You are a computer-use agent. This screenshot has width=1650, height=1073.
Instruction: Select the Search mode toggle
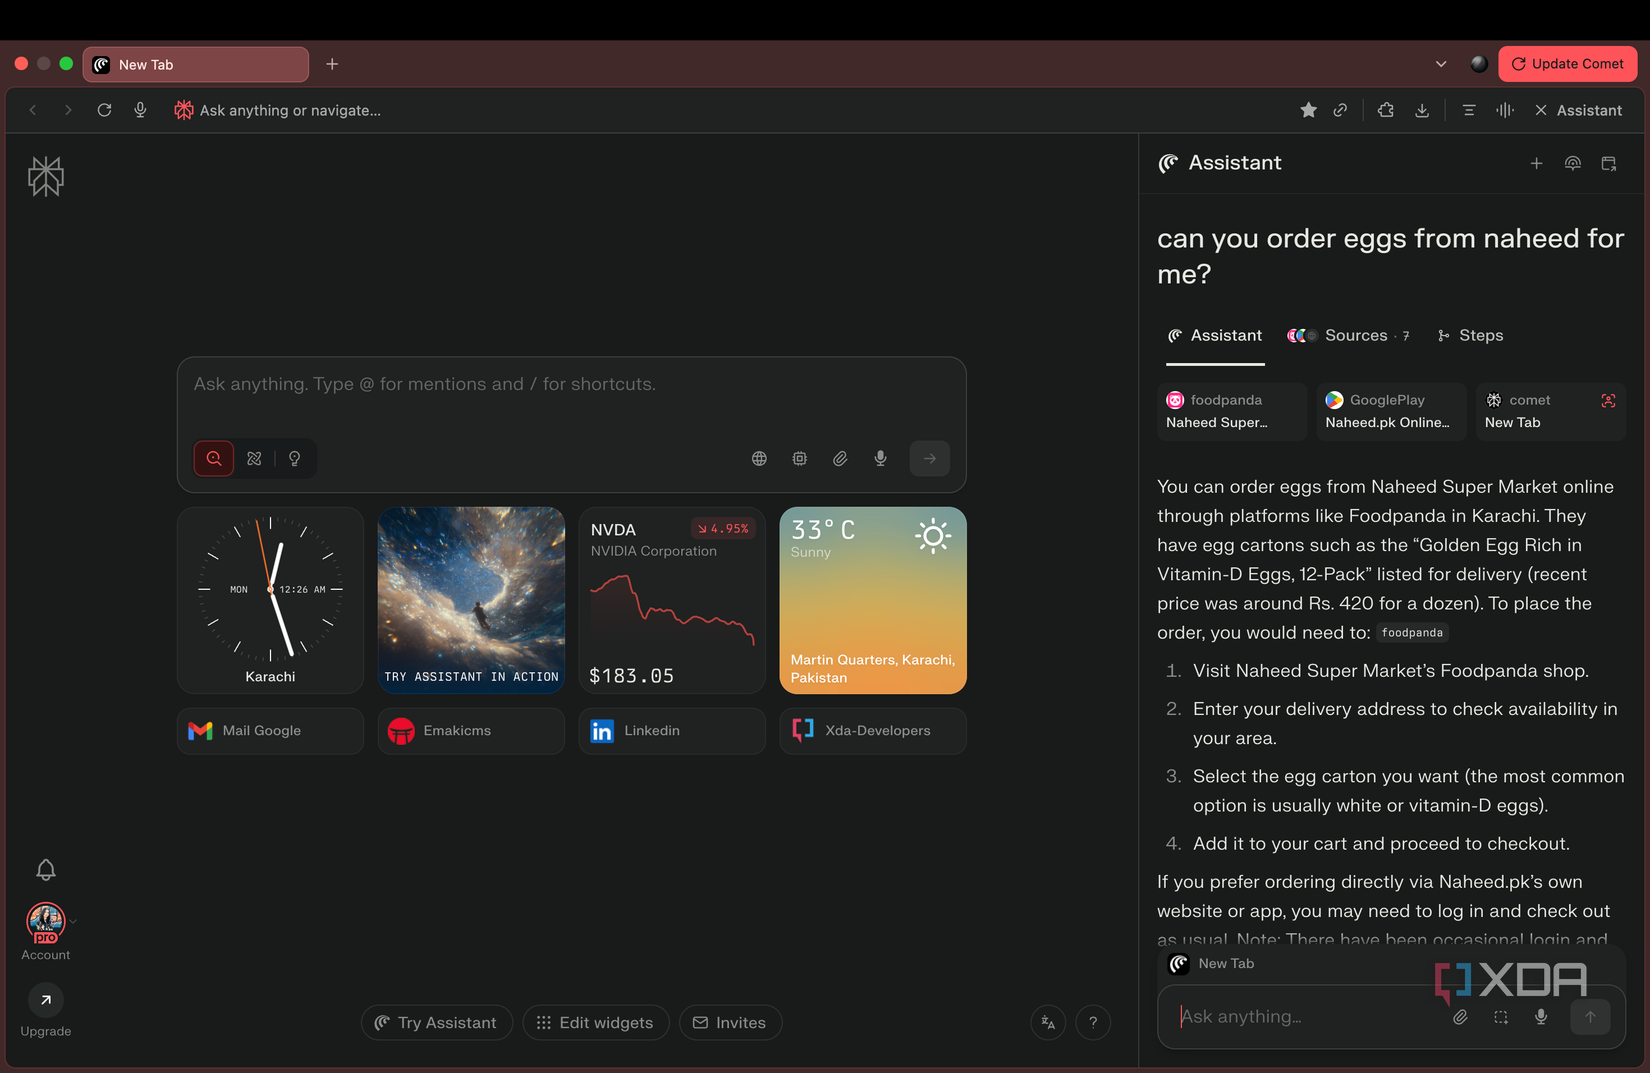[214, 458]
